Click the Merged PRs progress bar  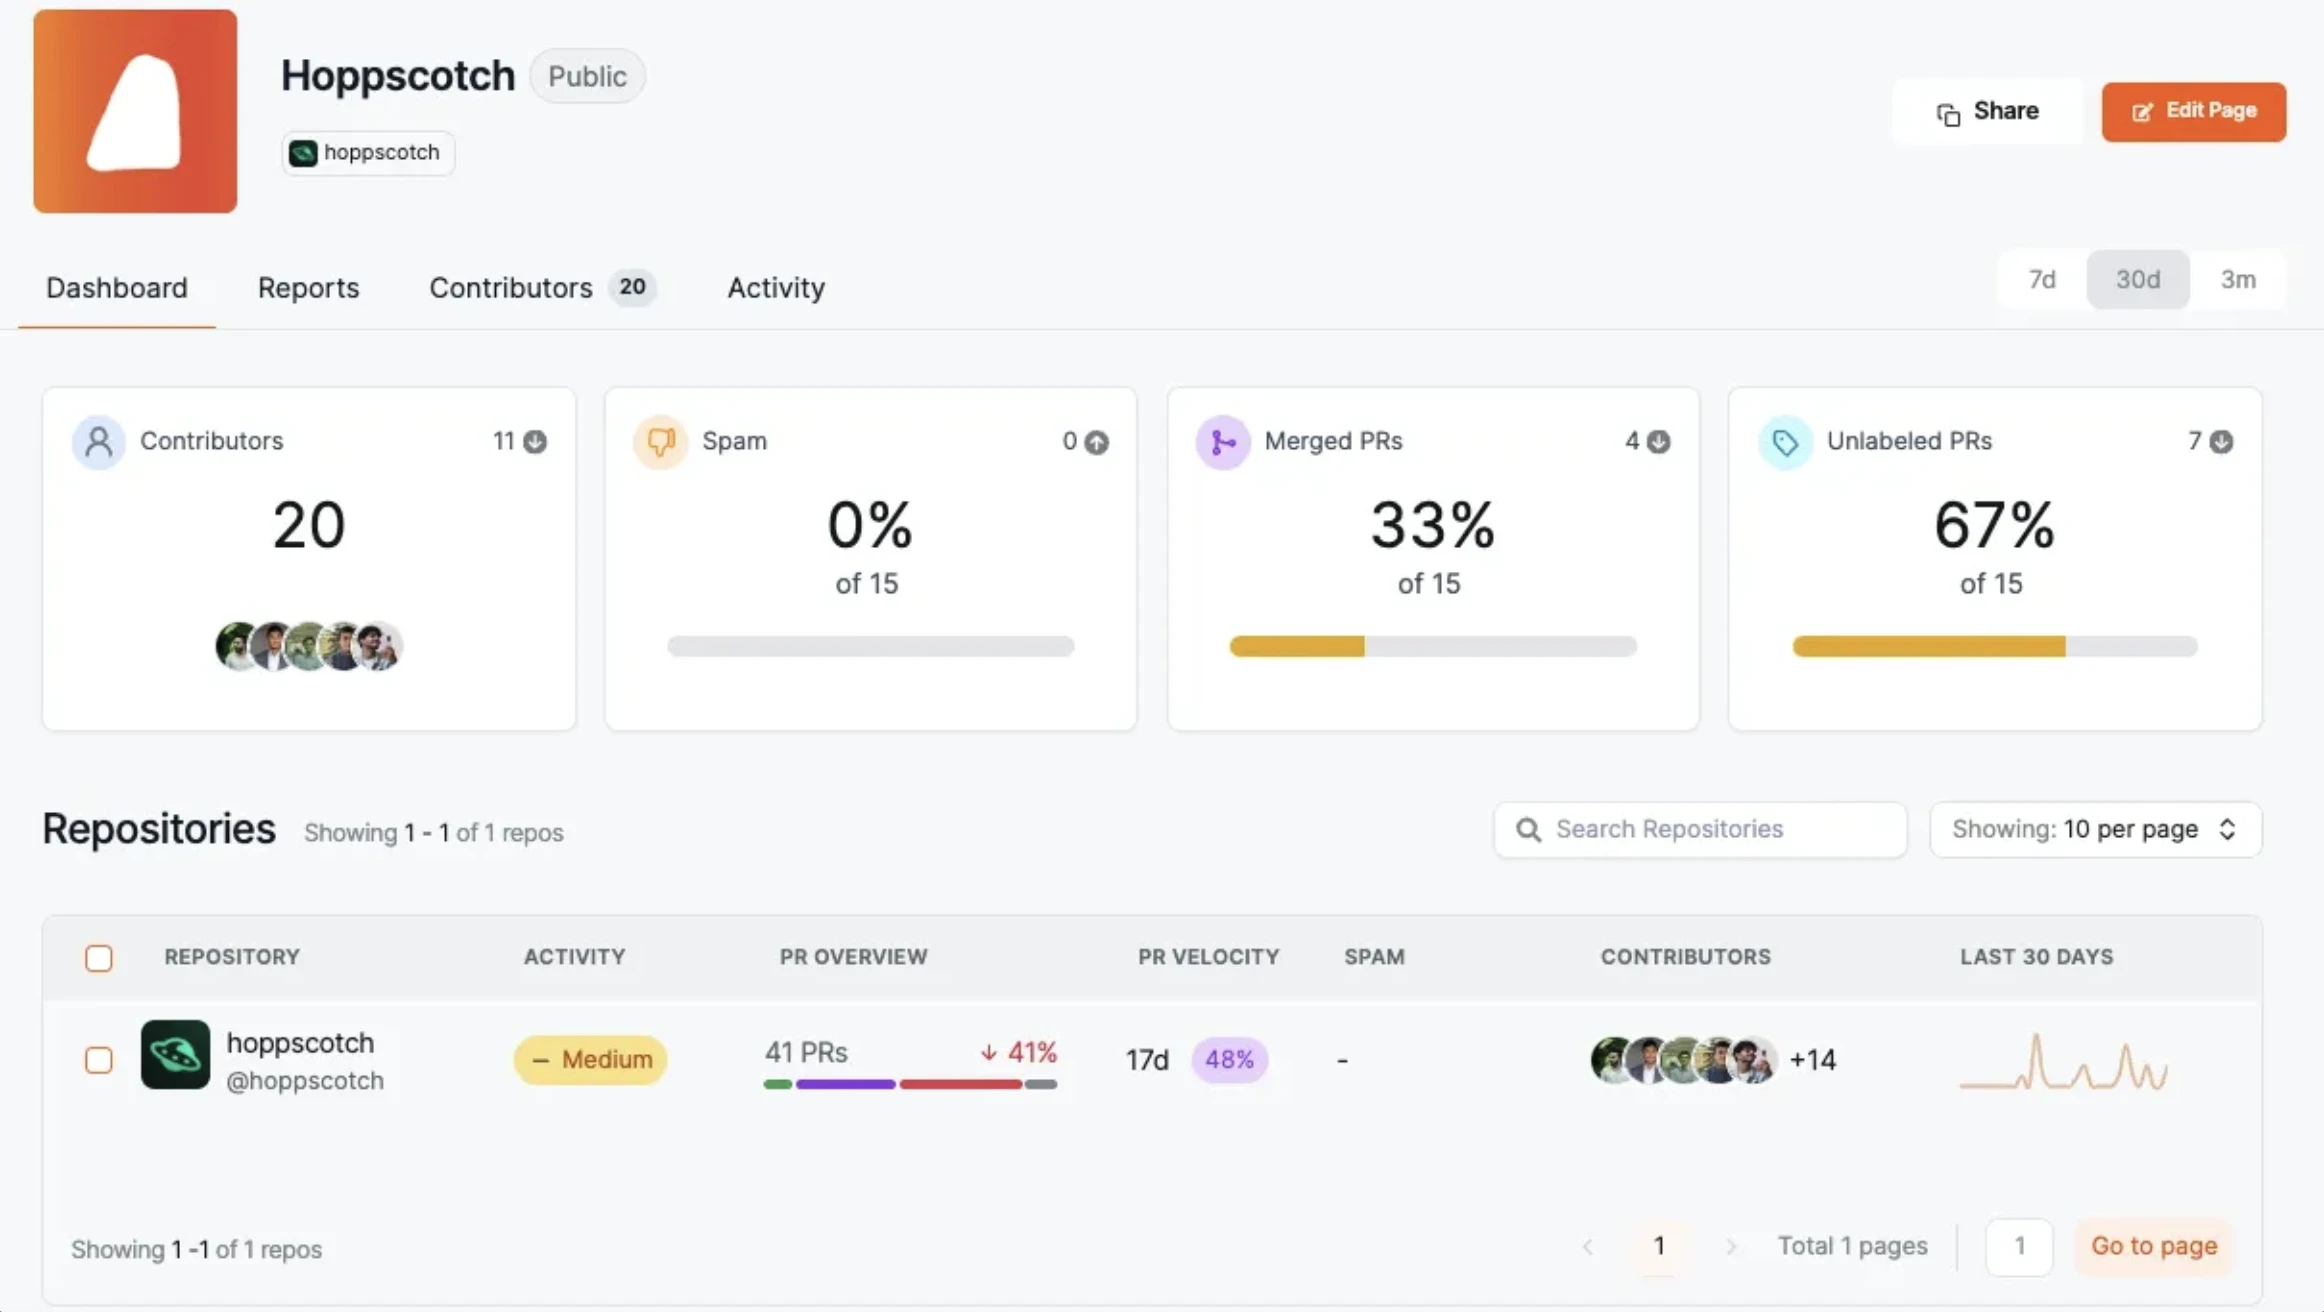[1431, 647]
